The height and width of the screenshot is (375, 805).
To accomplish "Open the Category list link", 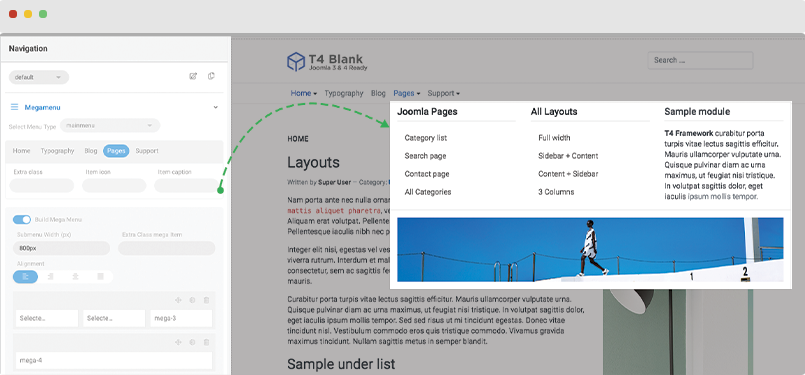I will point(426,138).
